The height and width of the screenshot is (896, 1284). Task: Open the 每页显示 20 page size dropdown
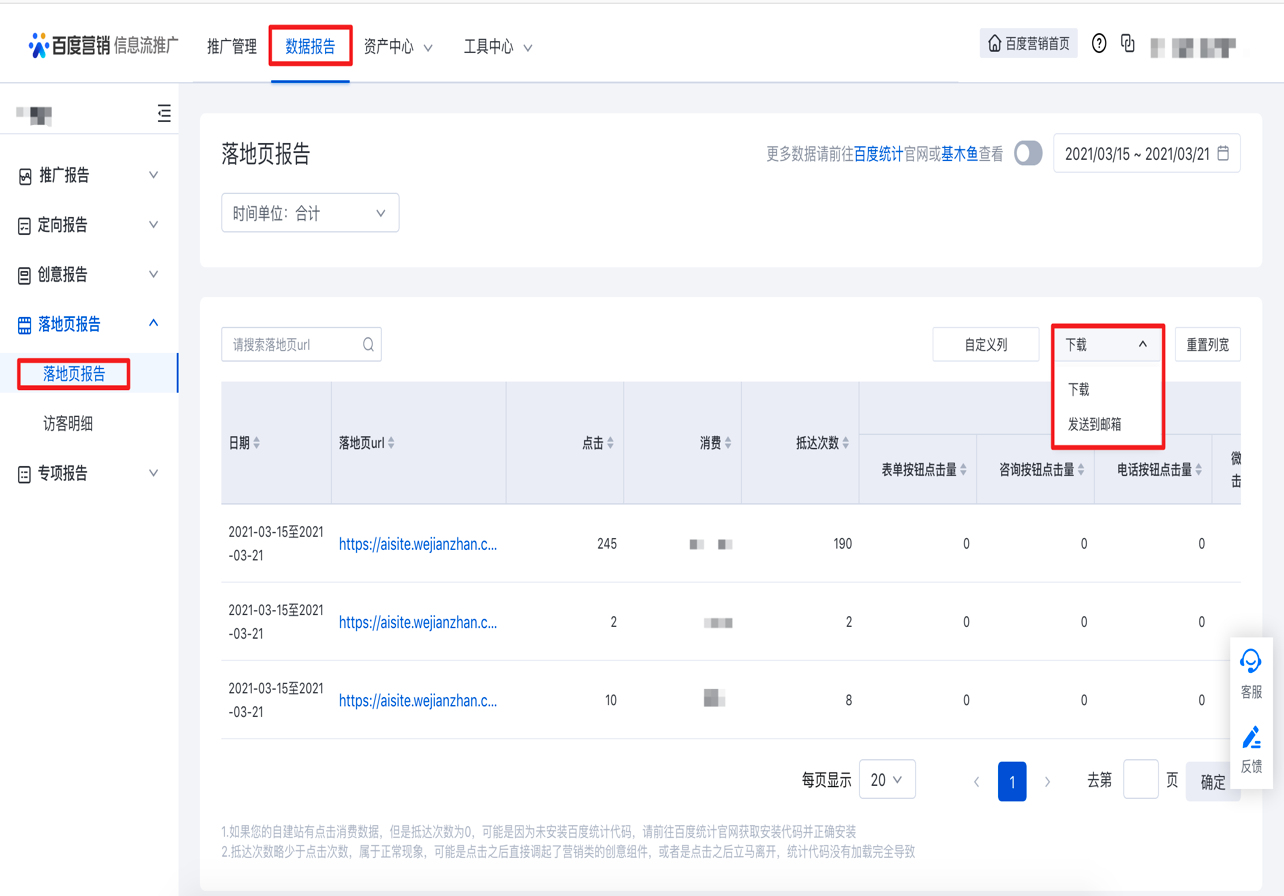click(x=886, y=780)
